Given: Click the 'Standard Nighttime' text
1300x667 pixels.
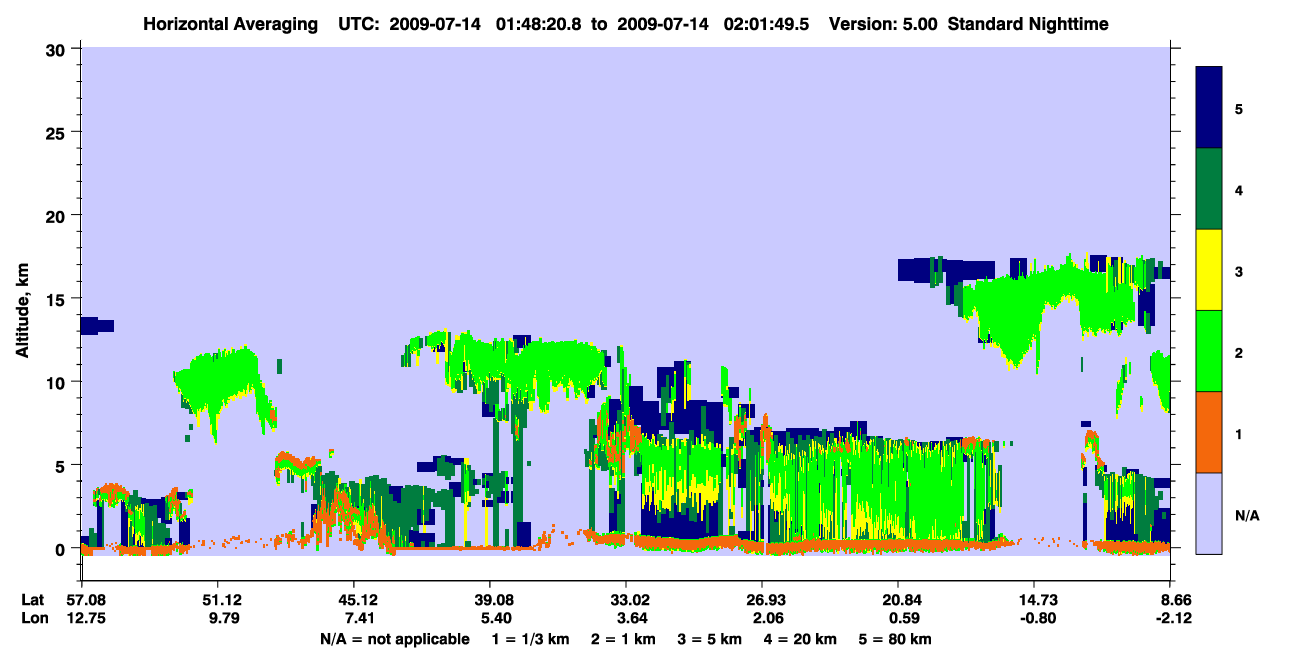Looking at the screenshot, I should (x=1029, y=24).
